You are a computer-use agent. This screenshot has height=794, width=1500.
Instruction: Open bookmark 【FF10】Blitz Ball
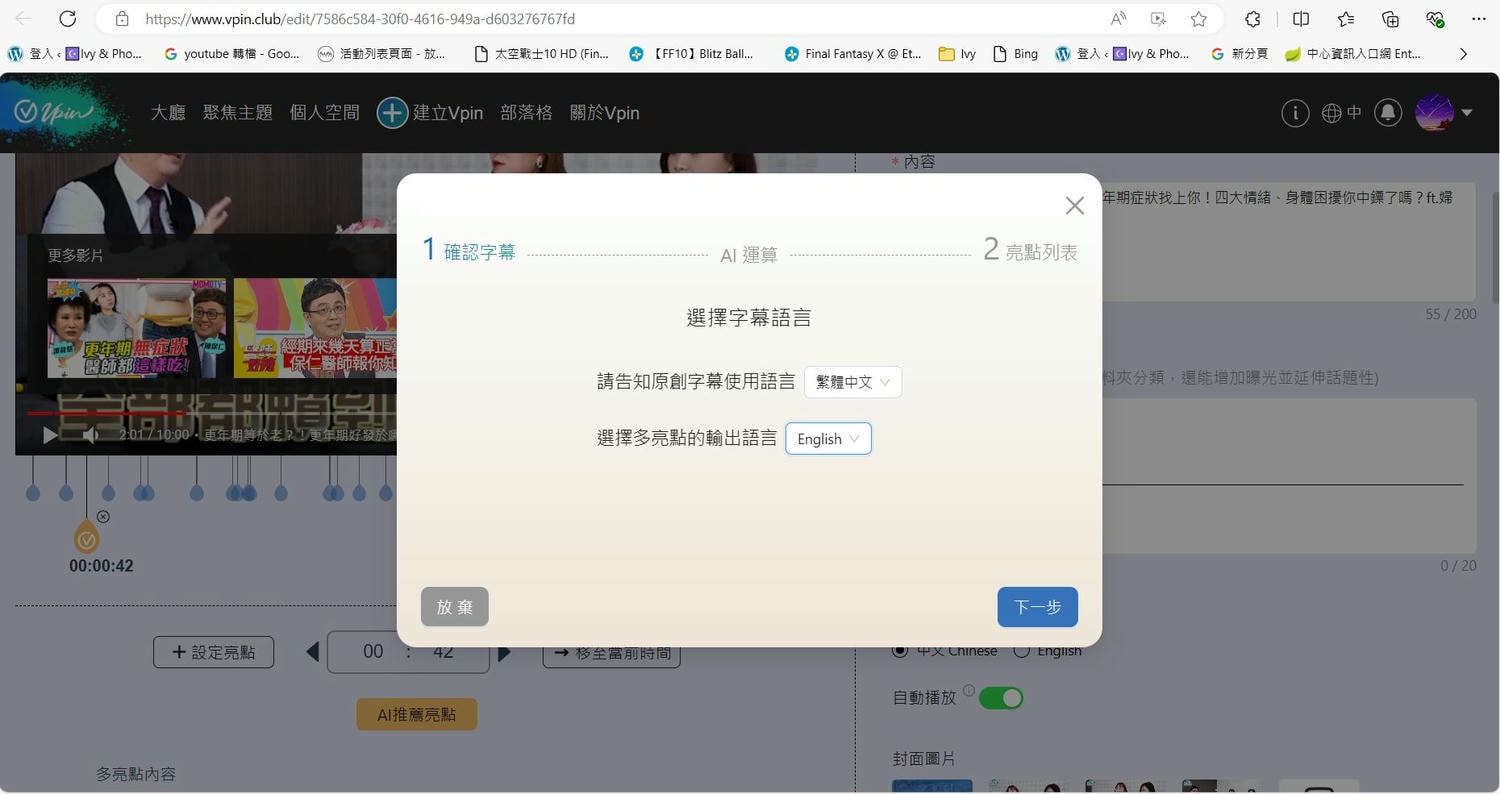pyautogui.click(x=690, y=54)
